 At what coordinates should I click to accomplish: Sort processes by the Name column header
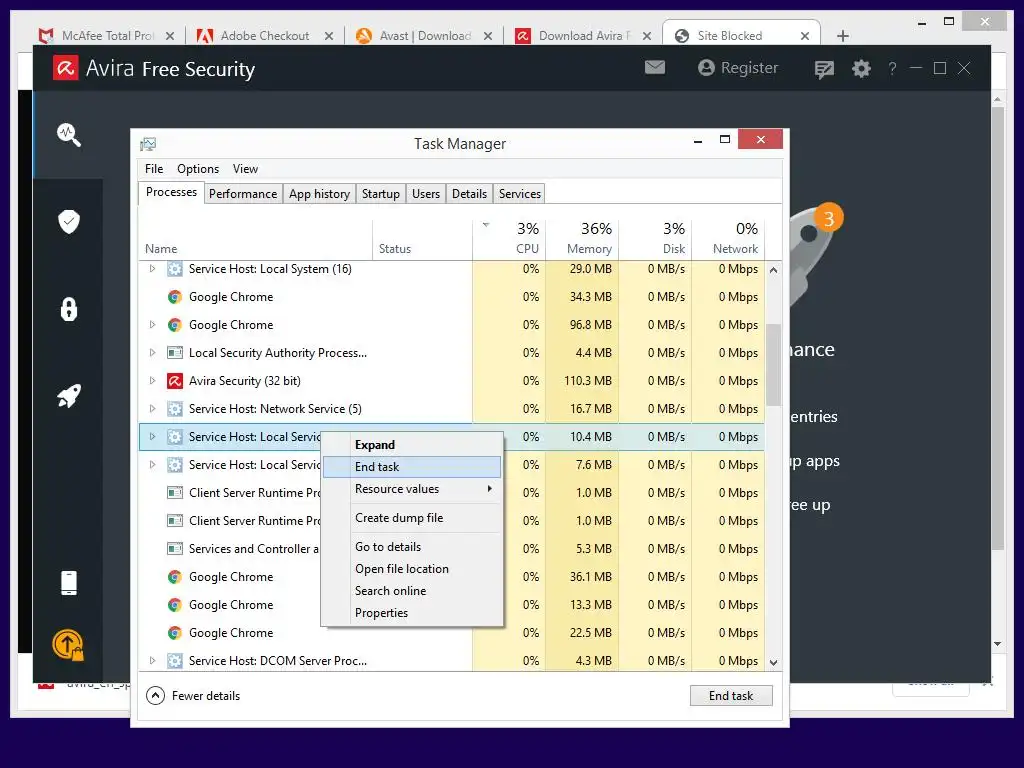tap(255, 238)
